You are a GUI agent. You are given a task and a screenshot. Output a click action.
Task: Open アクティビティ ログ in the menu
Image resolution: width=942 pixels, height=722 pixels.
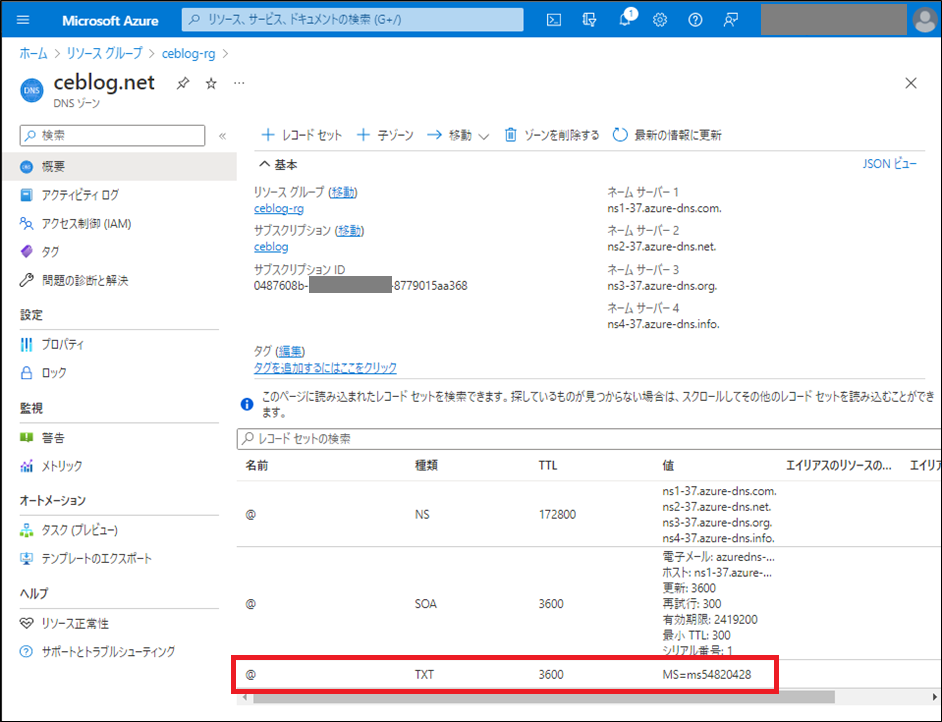point(80,195)
